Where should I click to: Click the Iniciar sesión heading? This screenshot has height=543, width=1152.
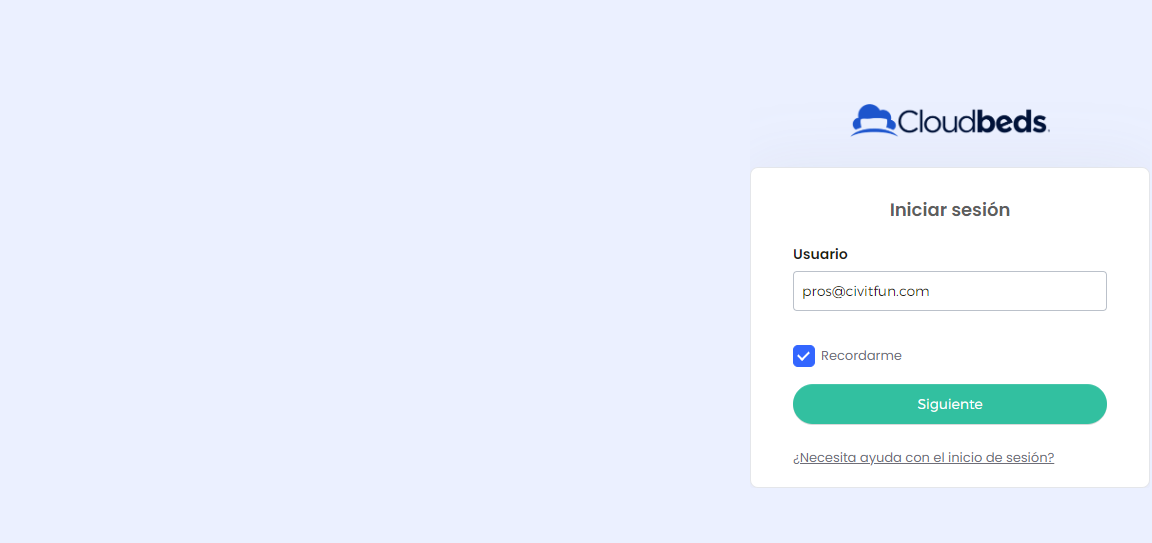click(950, 210)
